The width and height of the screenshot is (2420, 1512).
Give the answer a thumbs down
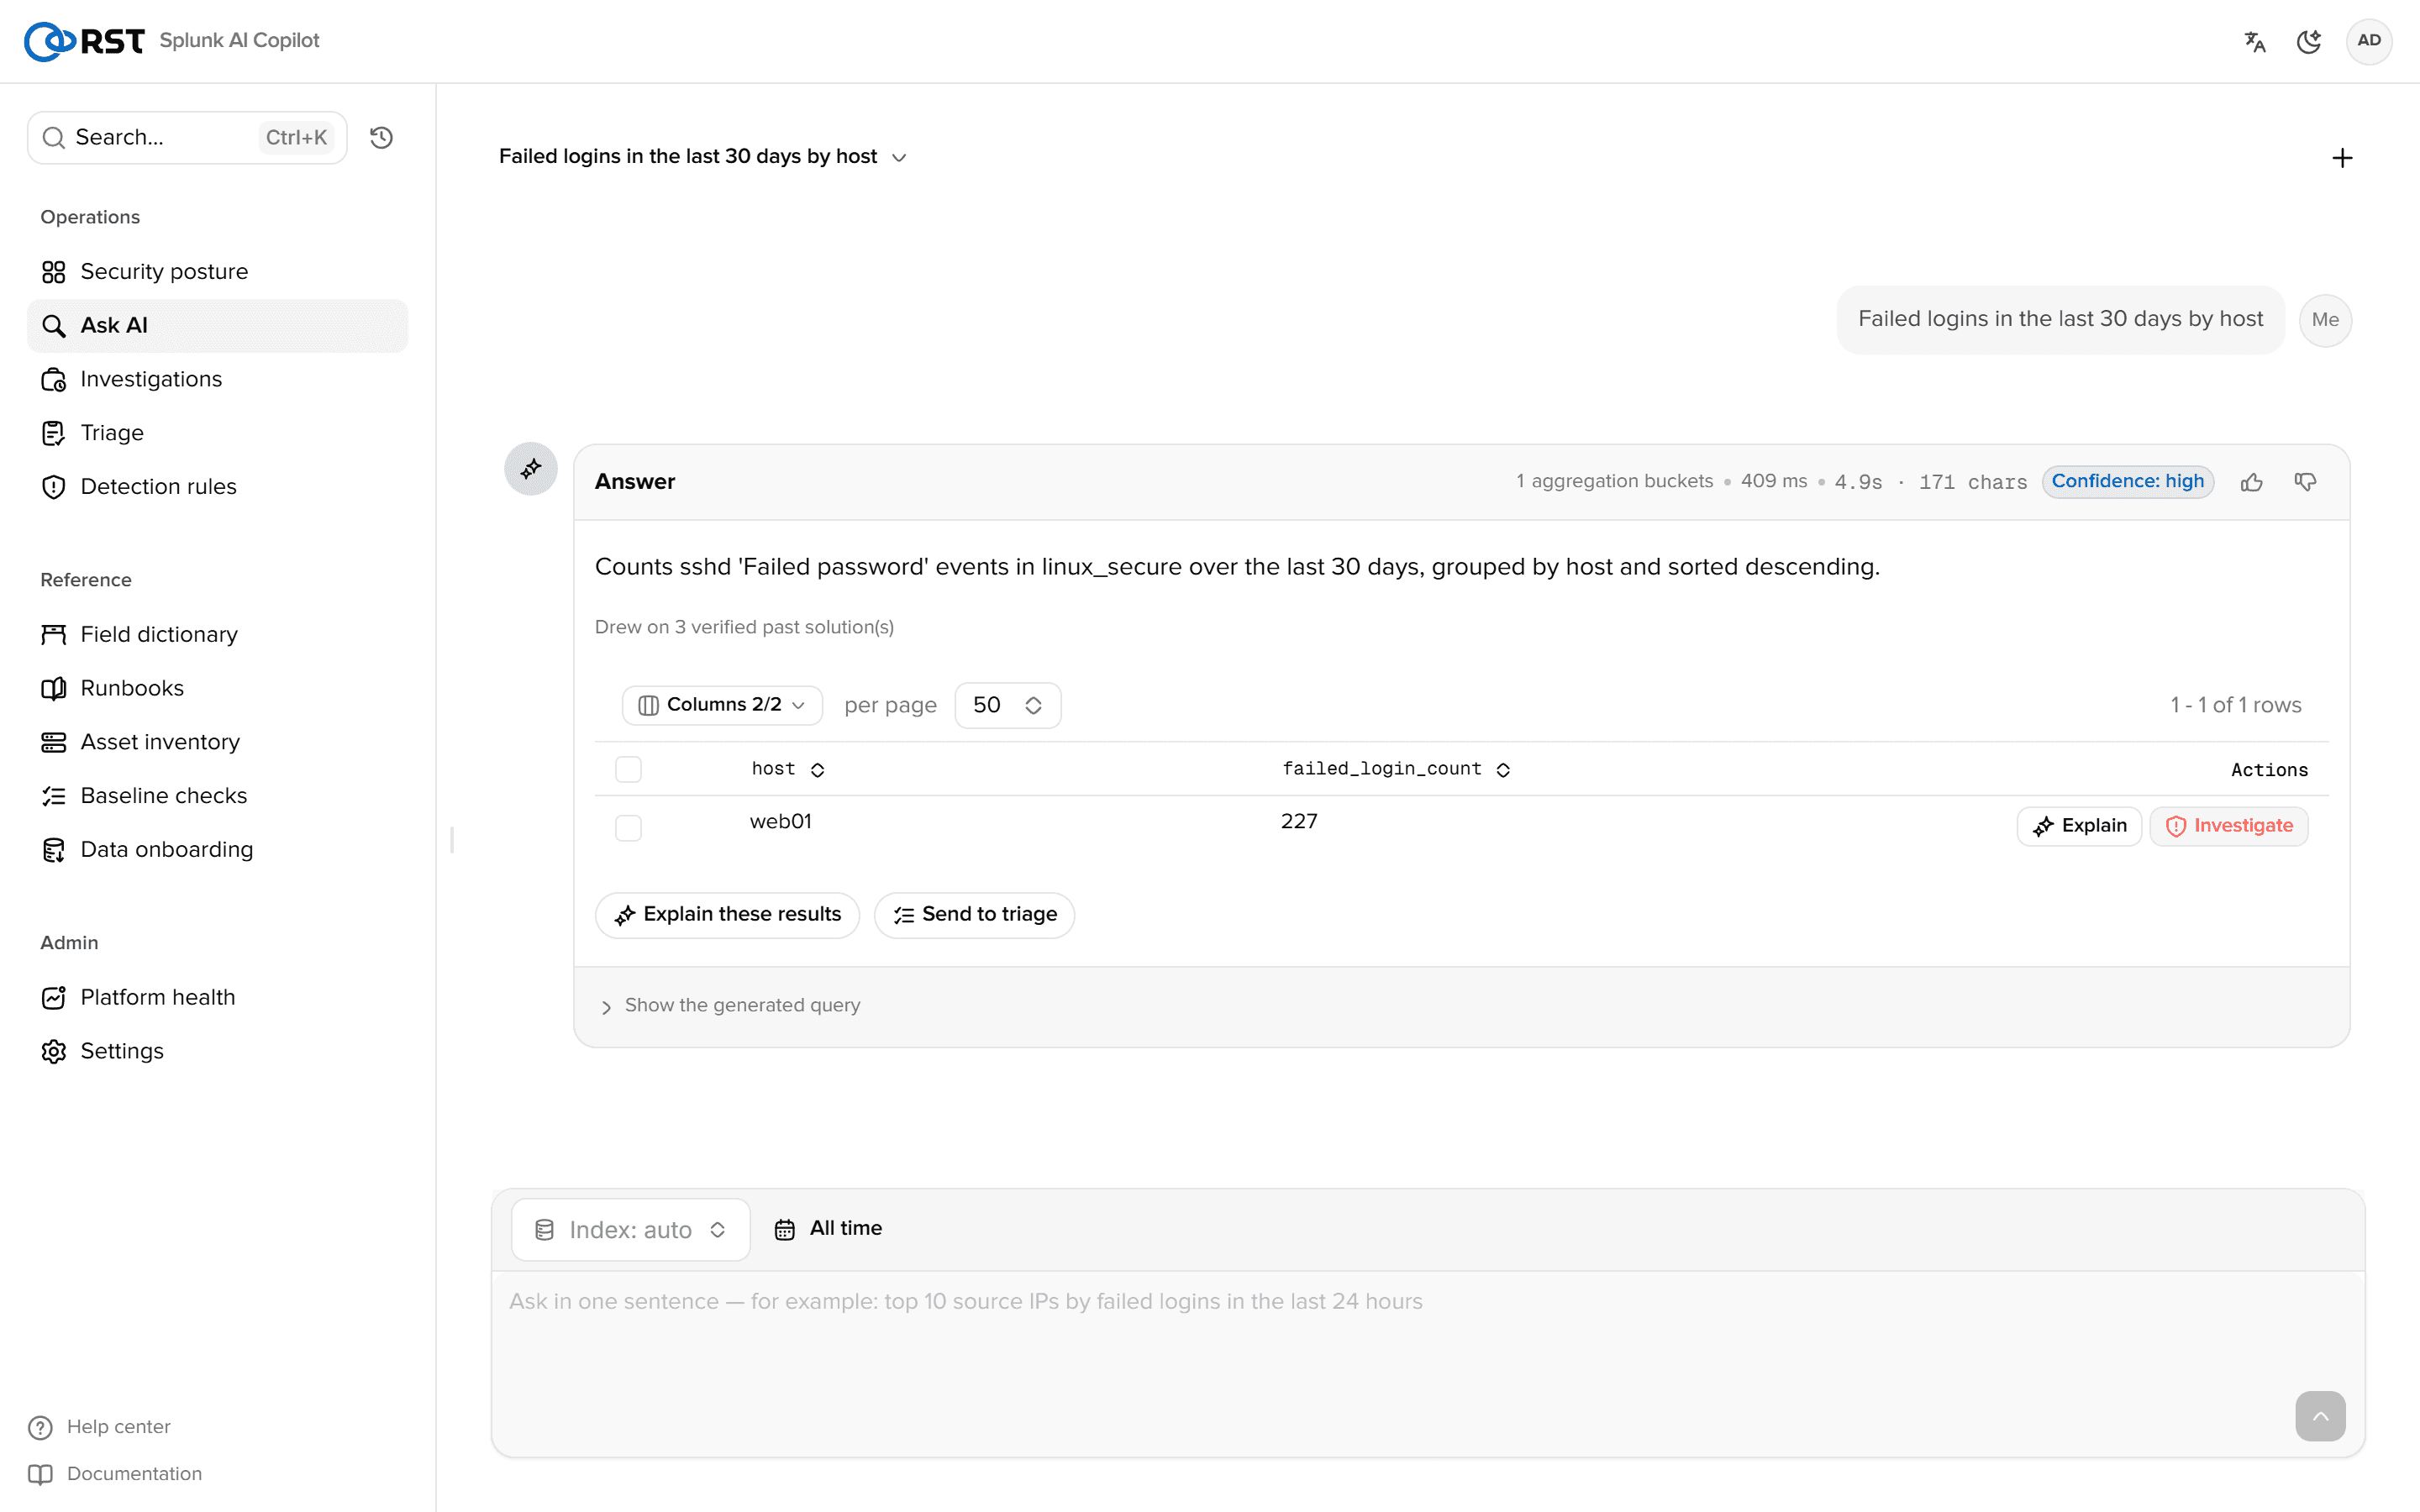coord(2306,482)
